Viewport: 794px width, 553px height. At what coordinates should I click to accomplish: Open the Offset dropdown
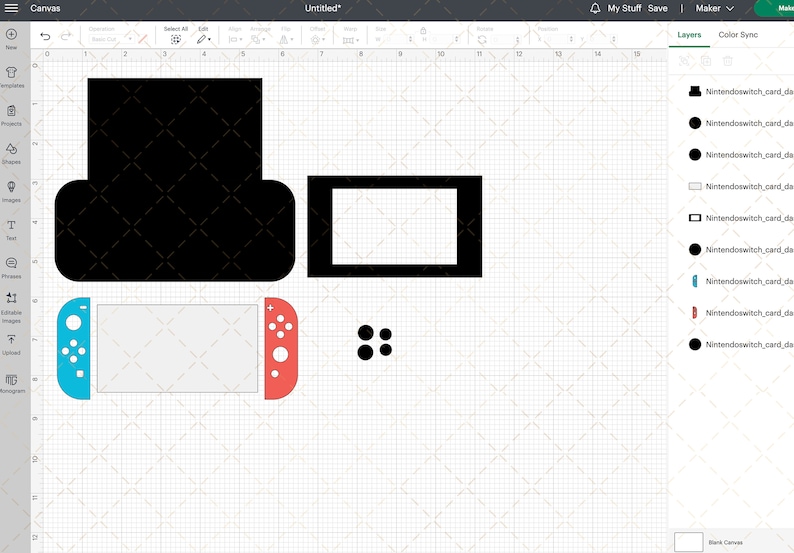(318, 40)
